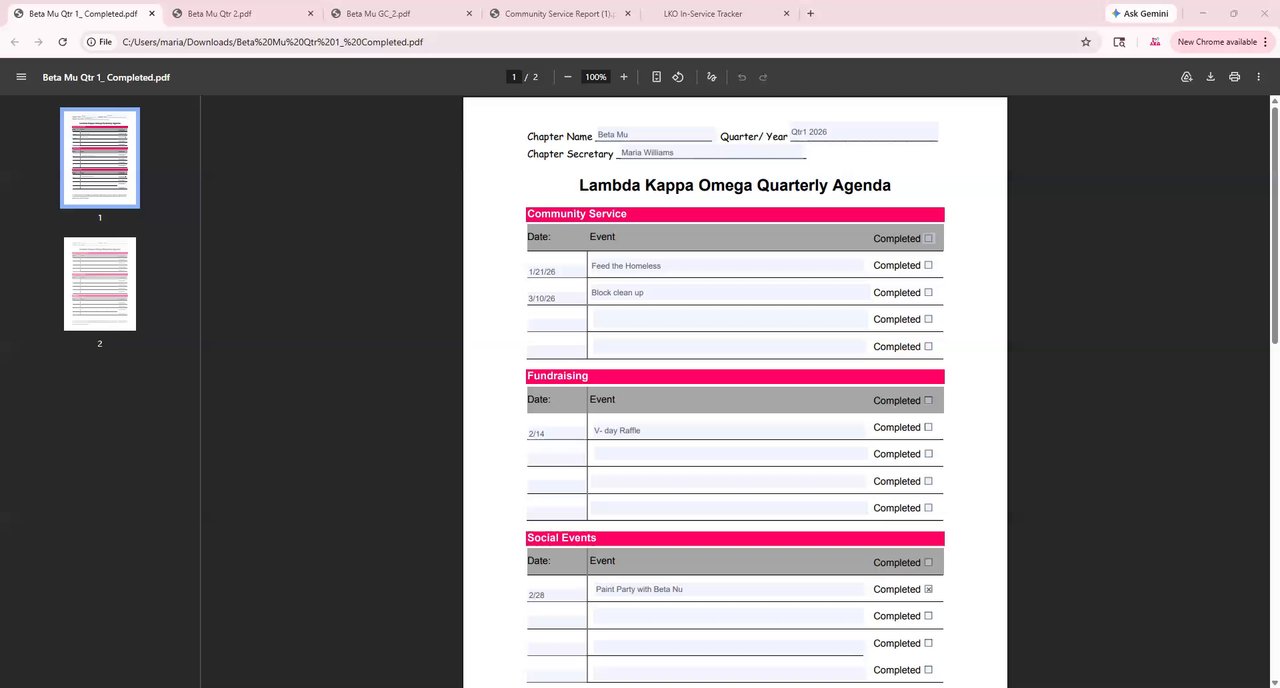The height and width of the screenshot is (688, 1280).
Task: Click the Chapter Name field Beta Mu
Action: [x=653, y=134]
